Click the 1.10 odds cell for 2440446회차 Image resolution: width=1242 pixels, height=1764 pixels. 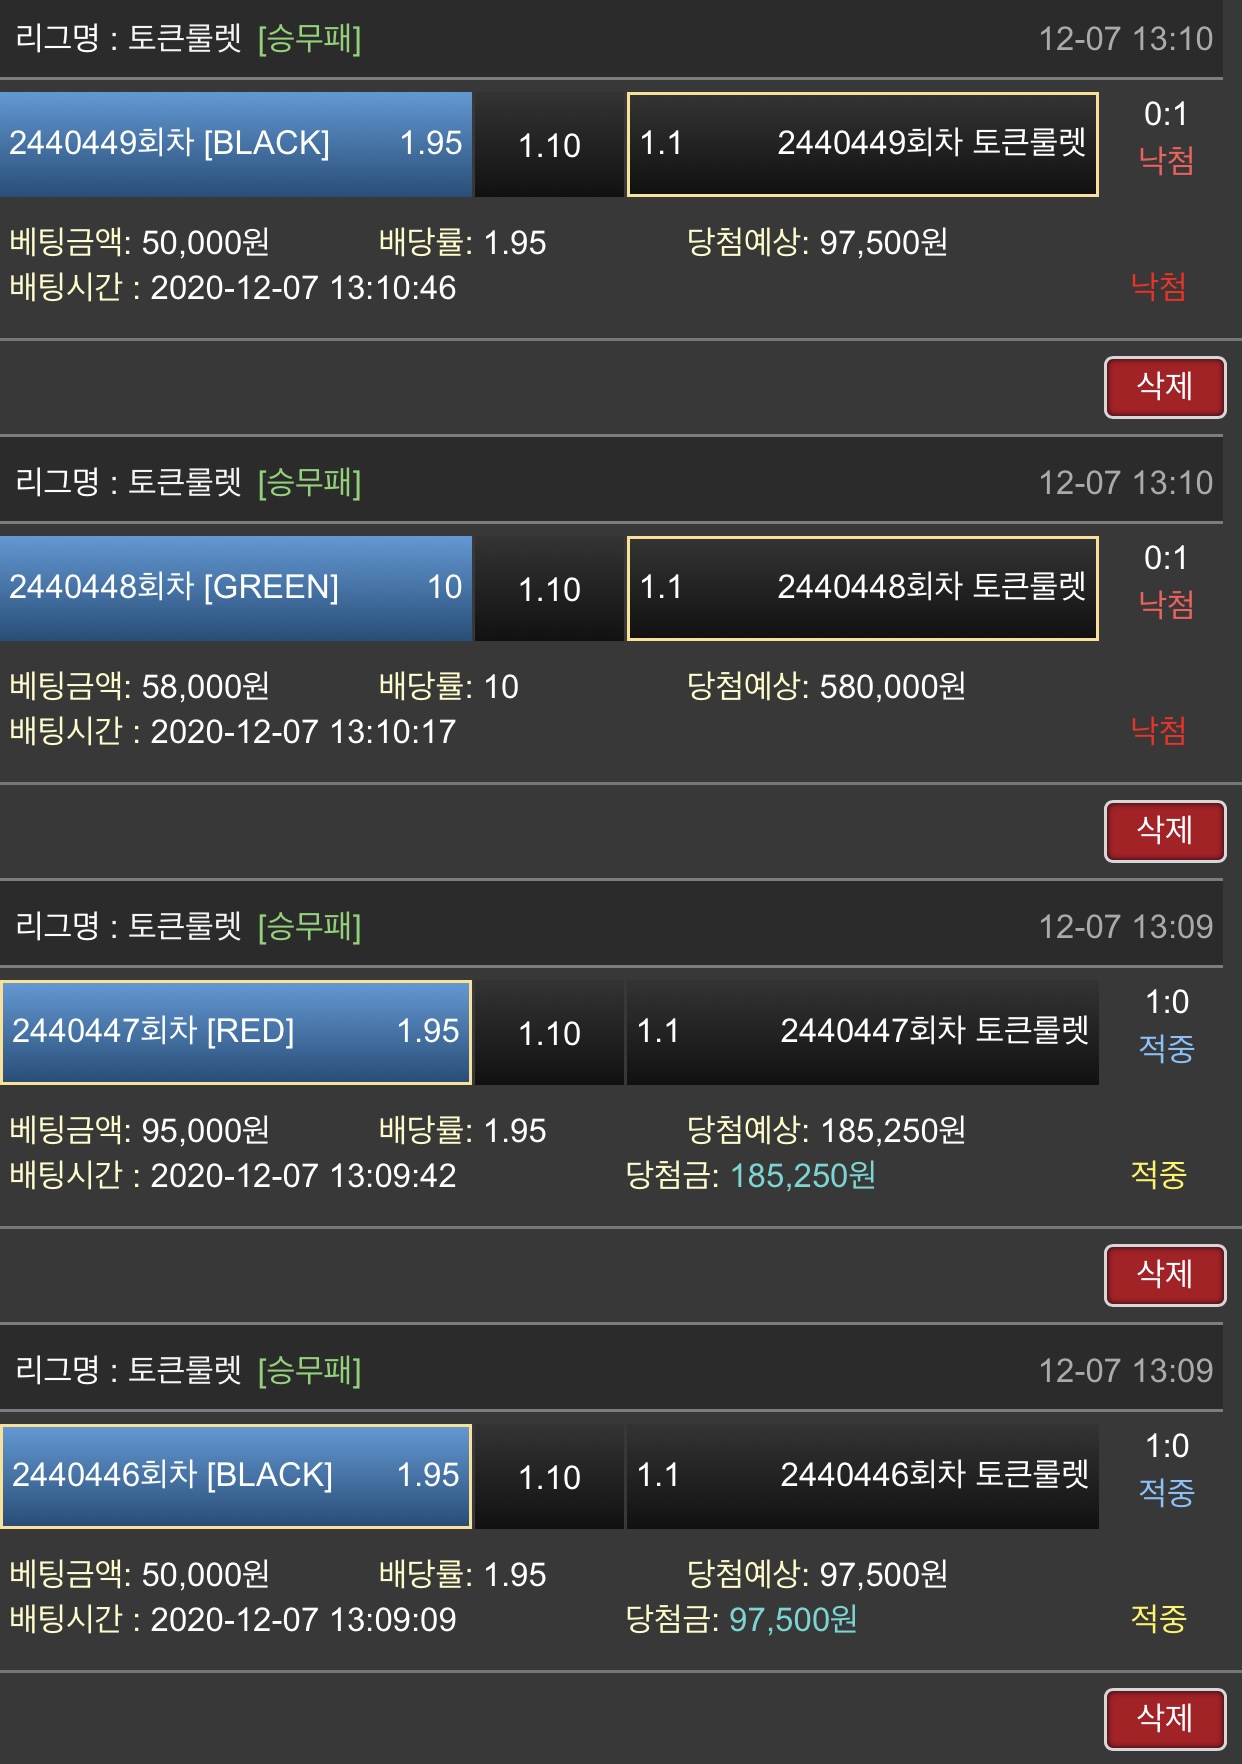pos(549,1477)
